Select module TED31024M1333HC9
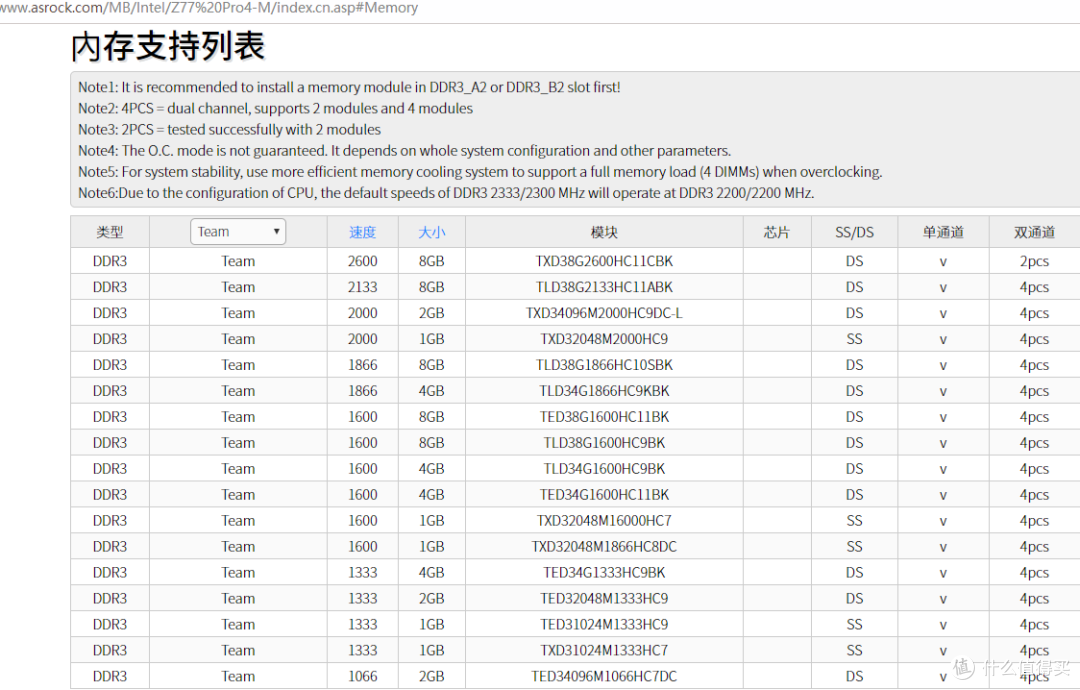Screen dimensions: 1080x690 pyautogui.click(x=604, y=624)
